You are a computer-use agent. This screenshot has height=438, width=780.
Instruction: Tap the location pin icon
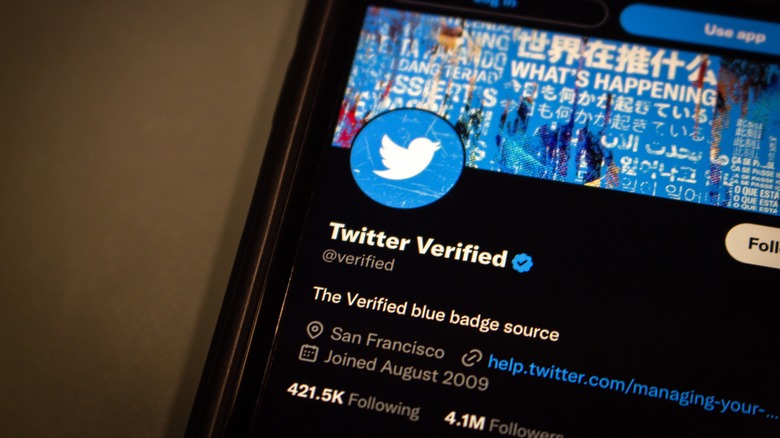[315, 329]
